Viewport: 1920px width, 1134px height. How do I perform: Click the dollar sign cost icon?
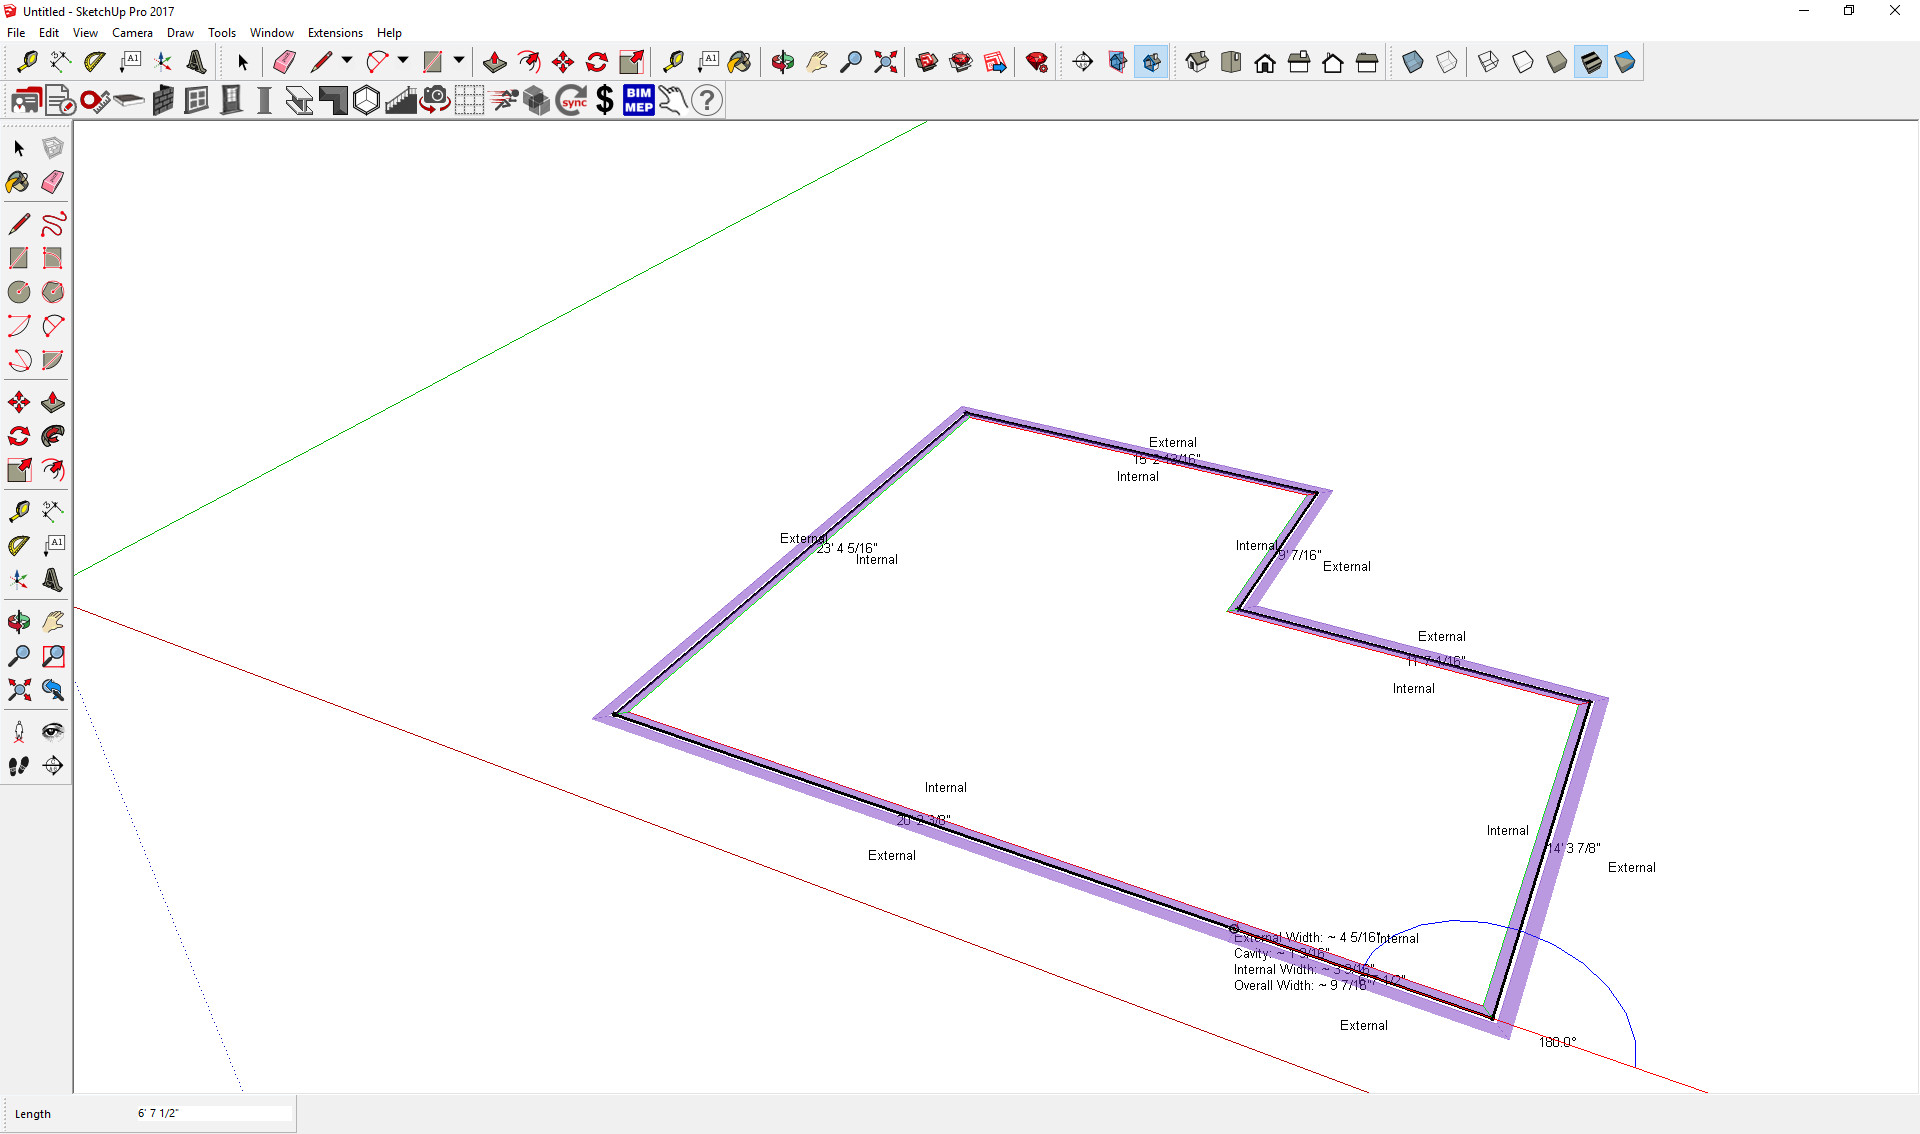(605, 100)
